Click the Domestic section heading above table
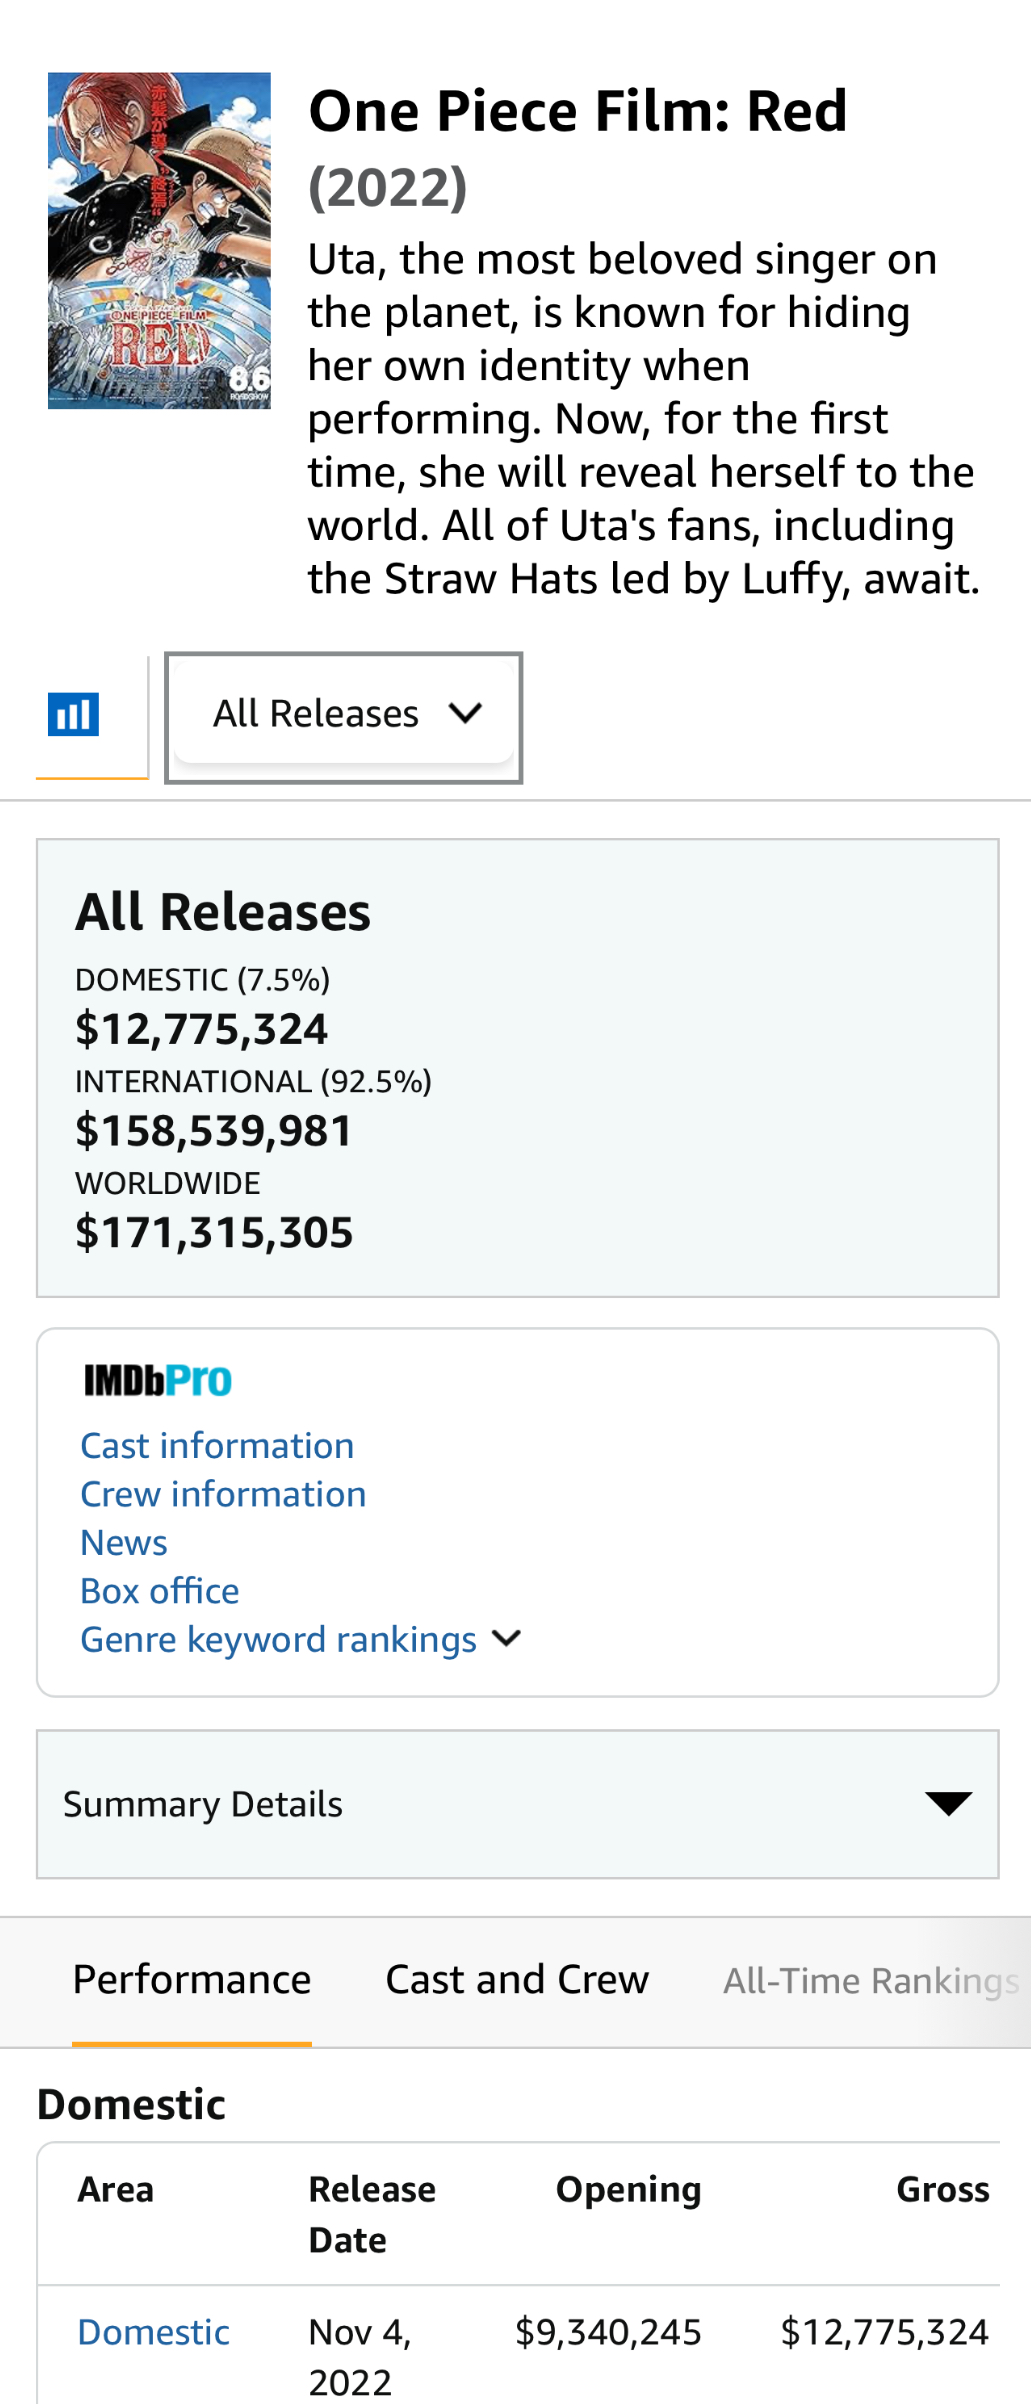Image resolution: width=1031 pixels, height=2404 pixels. click(x=131, y=2104)
